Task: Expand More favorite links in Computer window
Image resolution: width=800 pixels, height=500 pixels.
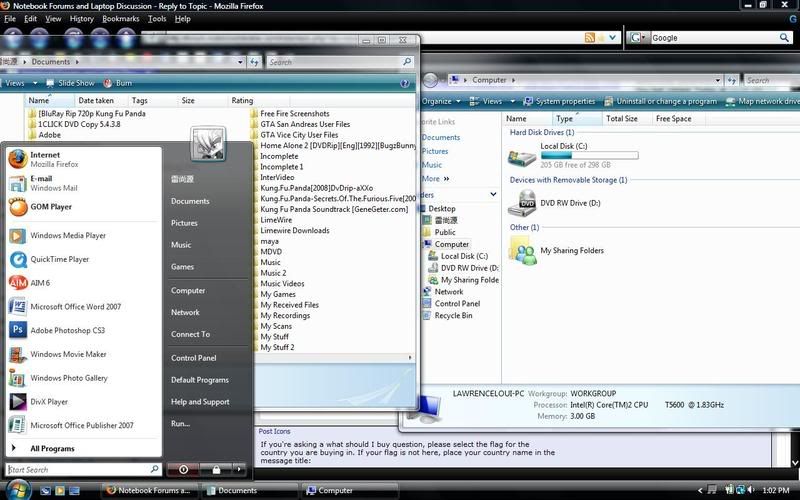Action: pos(435,179)
